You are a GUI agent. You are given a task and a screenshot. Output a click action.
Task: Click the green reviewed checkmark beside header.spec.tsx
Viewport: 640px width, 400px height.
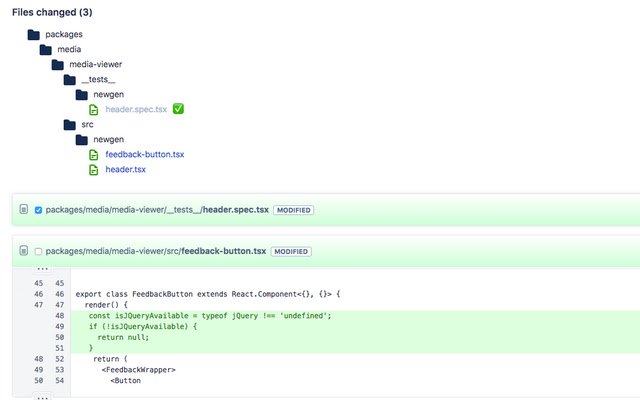coord(178,109)
